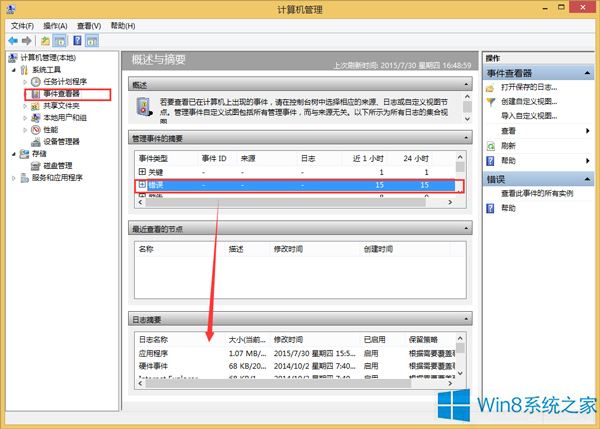The width and height of the screenshot is (600, 429).
Task: Click the Up one level folder icon
Action: tap(46, 41)
